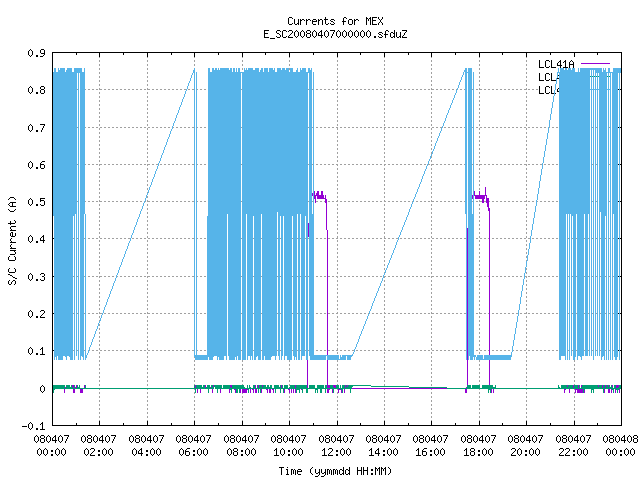Click the 18:00 x-axis time label

[x=478, y=452]
